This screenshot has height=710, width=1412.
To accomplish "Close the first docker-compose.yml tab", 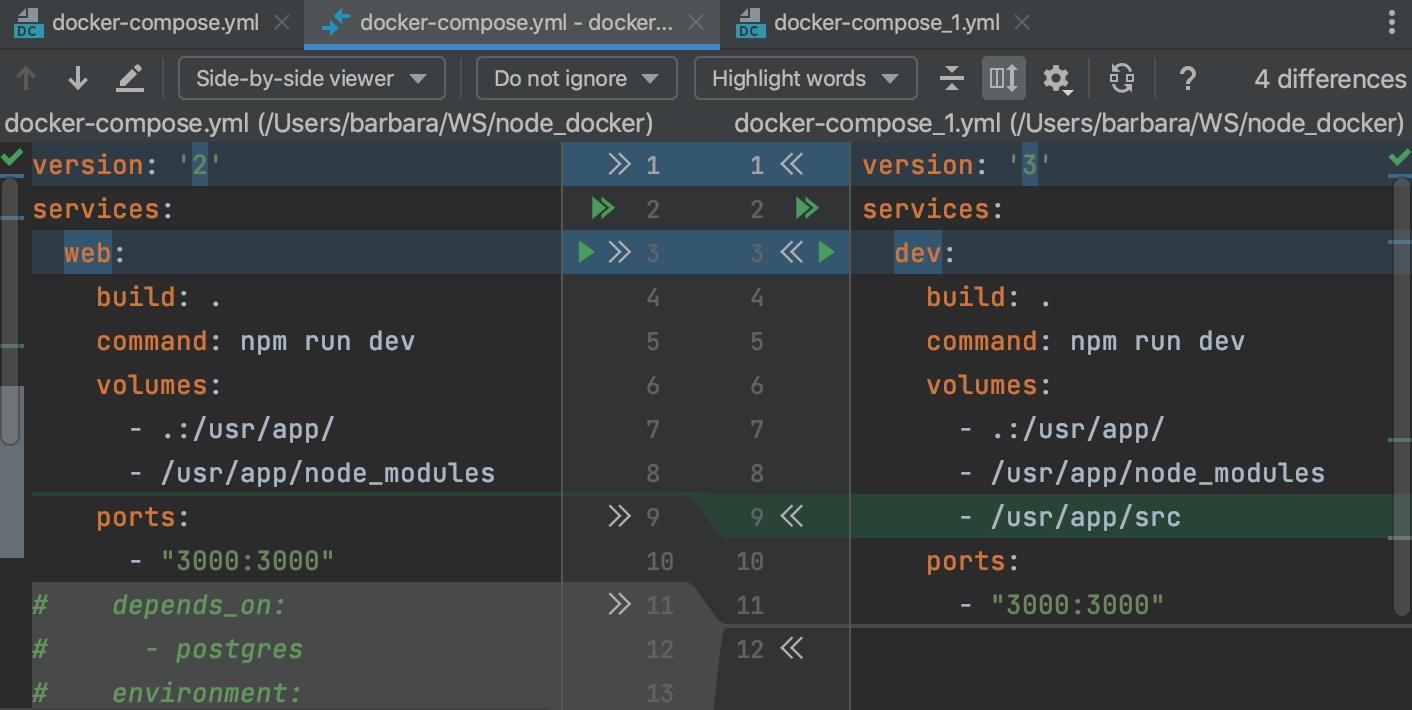I will 283,23.
